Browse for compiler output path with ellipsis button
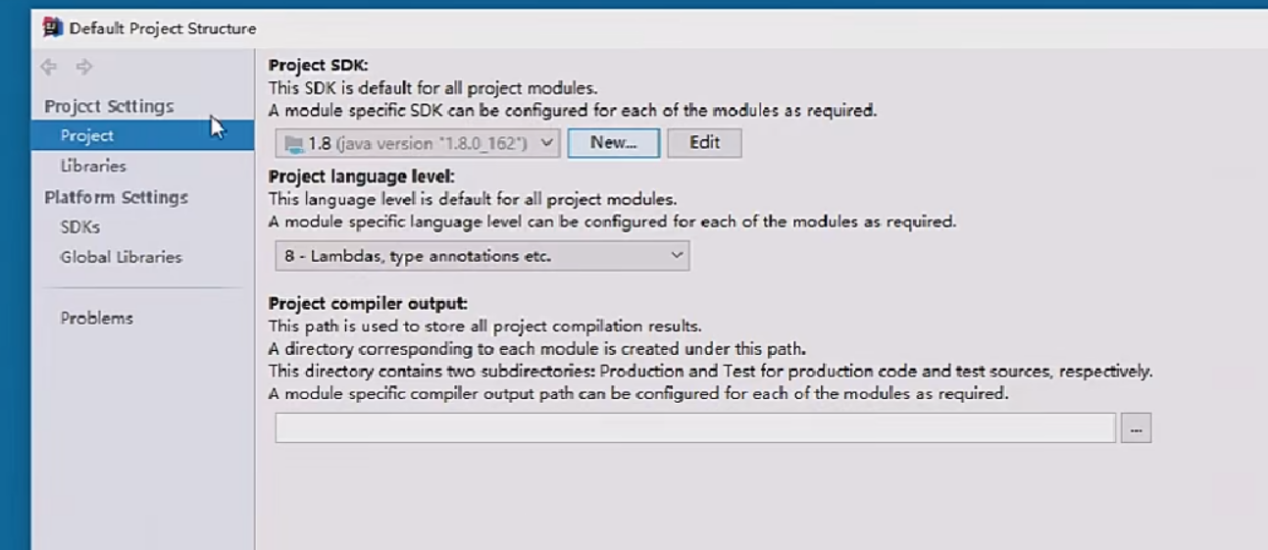The width and height of the screenshot is (1268, 550). (x=1136, y=428)
